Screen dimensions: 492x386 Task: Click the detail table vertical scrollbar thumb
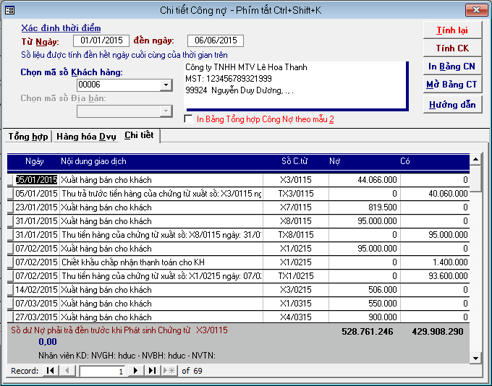click(x=476, y=178)
